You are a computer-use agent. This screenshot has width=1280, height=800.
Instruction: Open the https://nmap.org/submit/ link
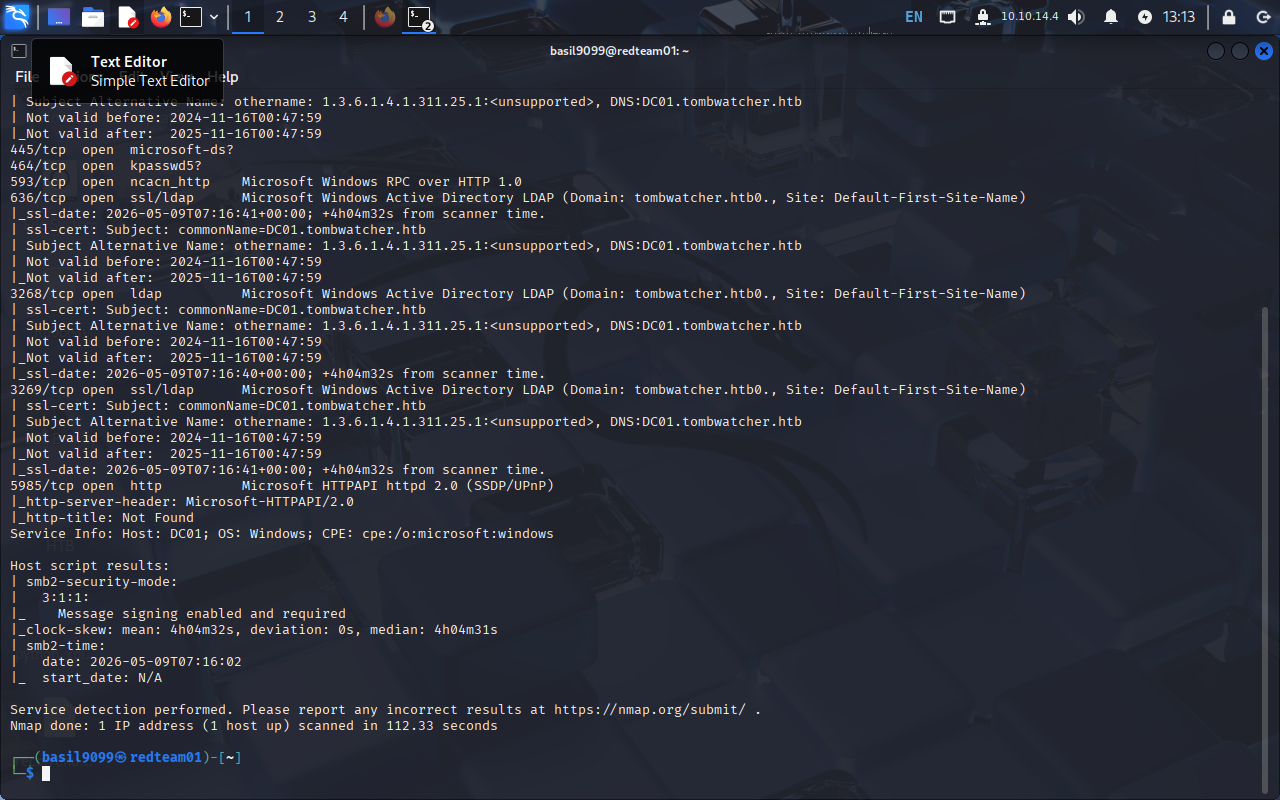650,710
